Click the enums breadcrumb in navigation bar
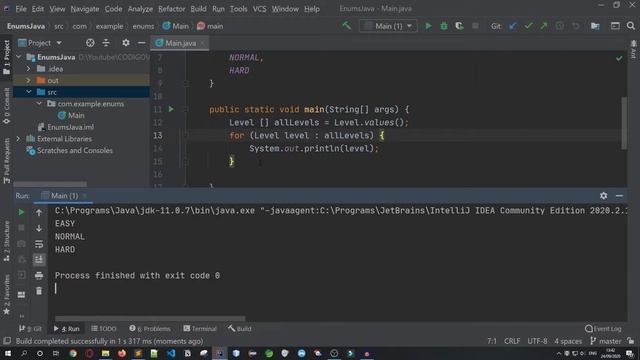This screenshot has height=360, width=640. point(143,26)
